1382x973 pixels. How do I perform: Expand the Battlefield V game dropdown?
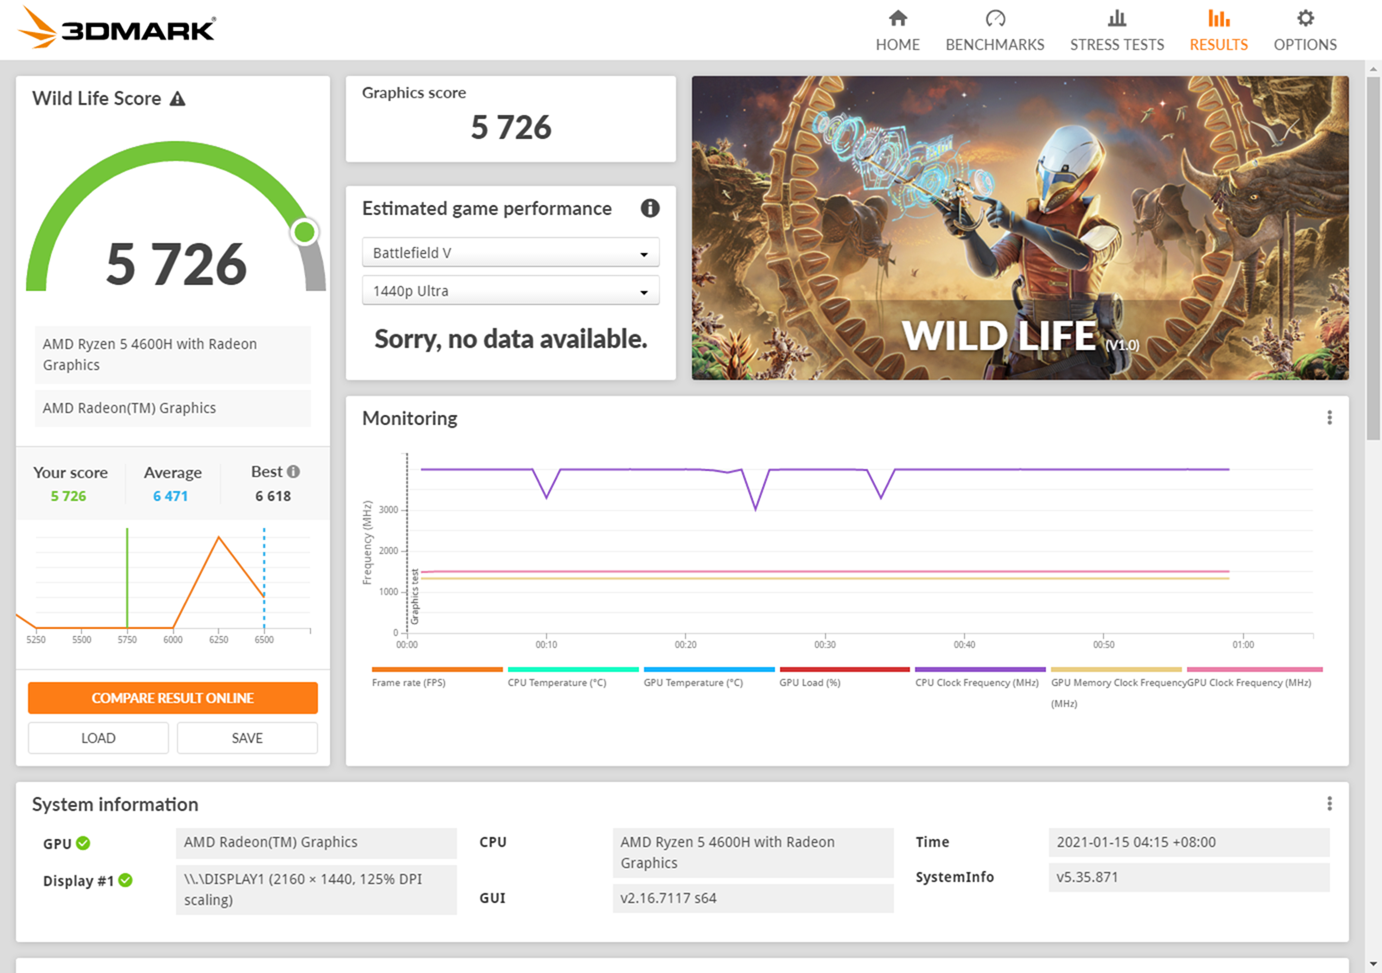coord(510,253)
